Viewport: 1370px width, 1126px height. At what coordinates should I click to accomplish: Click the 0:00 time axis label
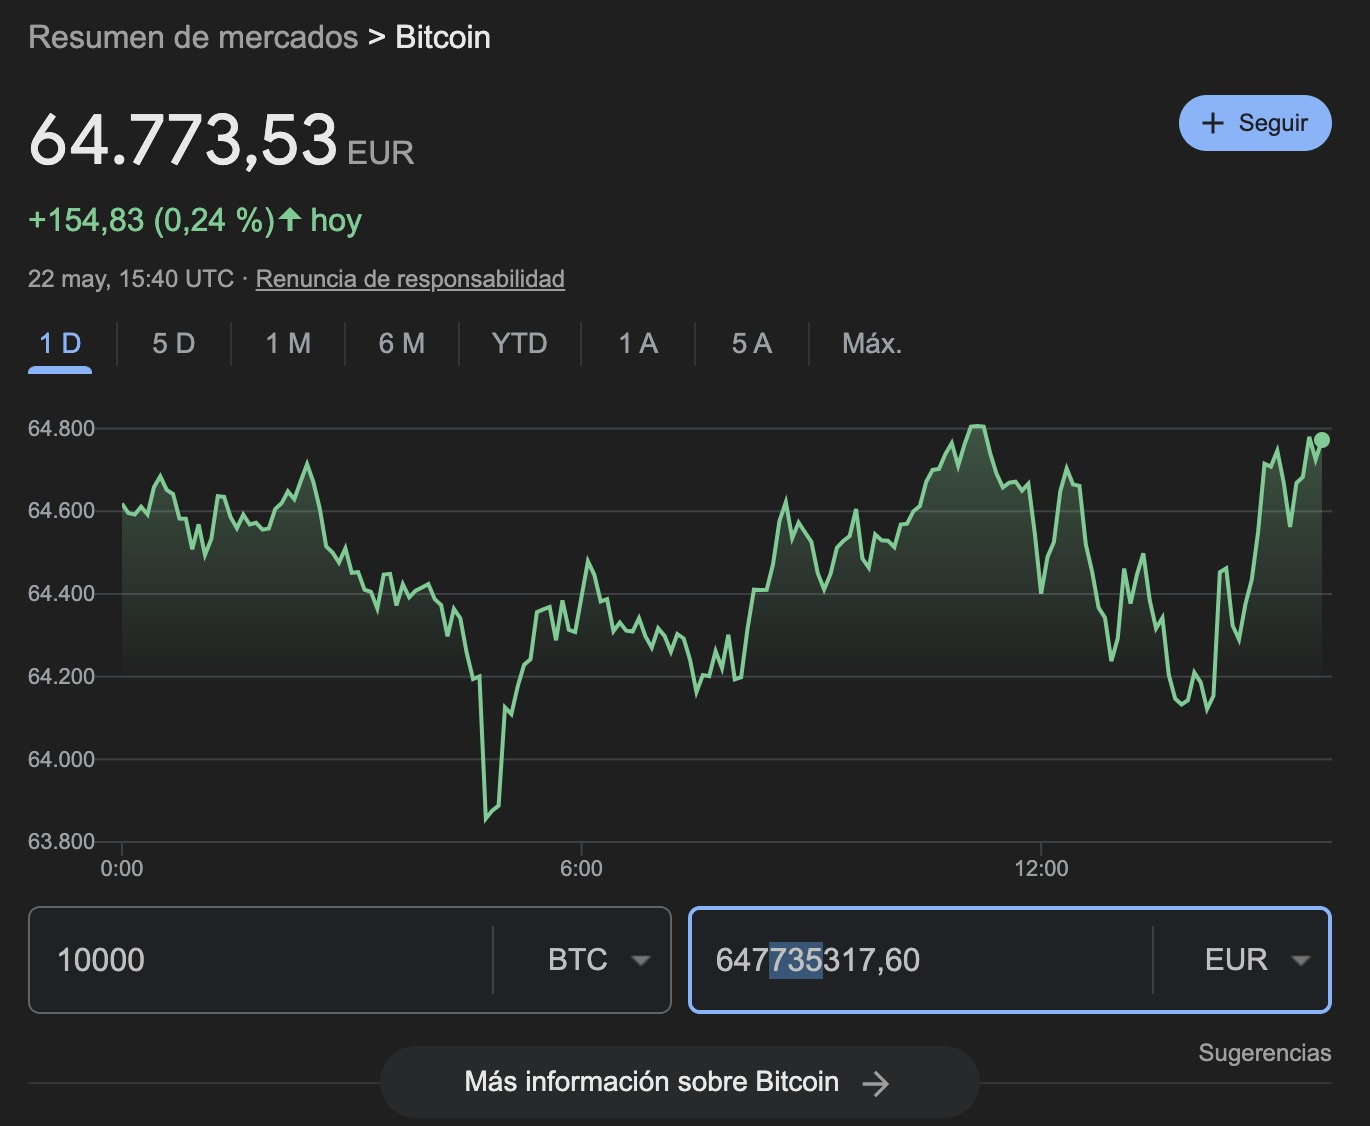click(122, 868)
